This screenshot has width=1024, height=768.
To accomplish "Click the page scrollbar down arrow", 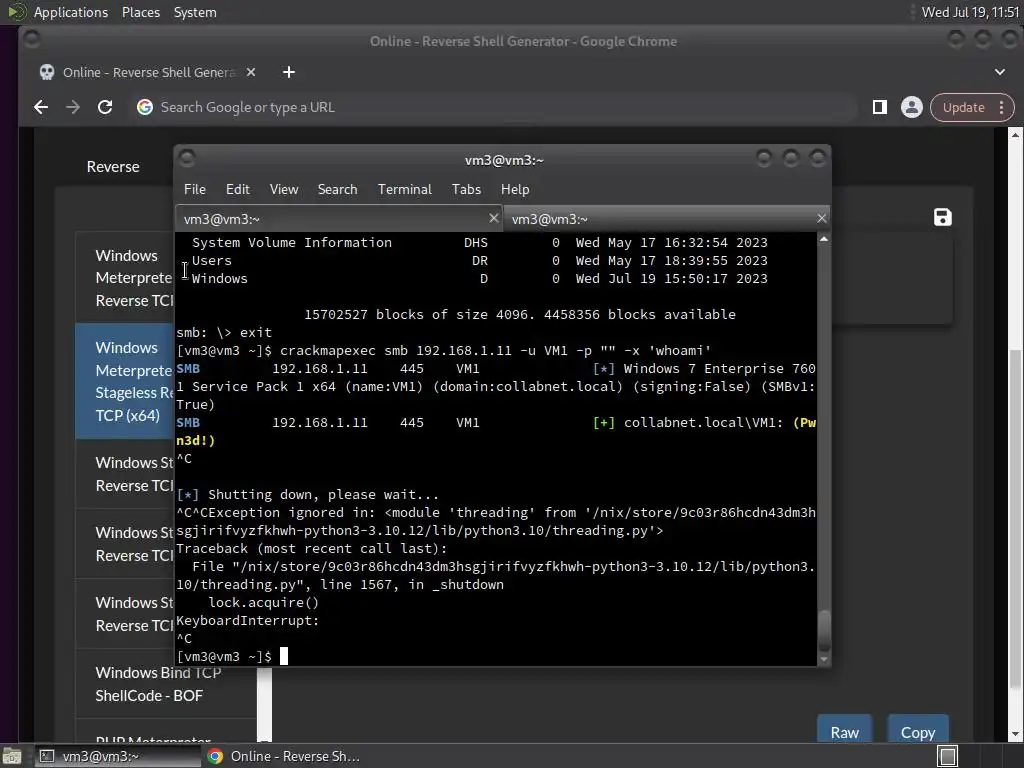I will tap(1015, 734).
